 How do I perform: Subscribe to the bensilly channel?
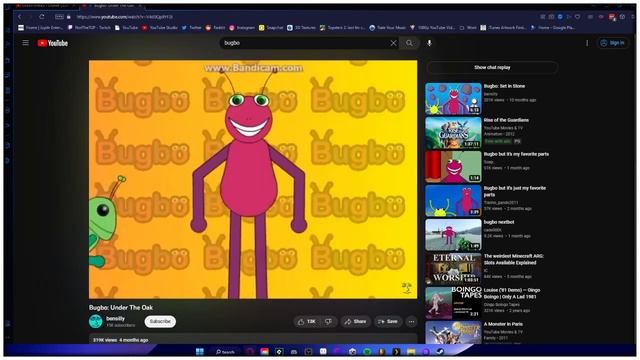160,322
